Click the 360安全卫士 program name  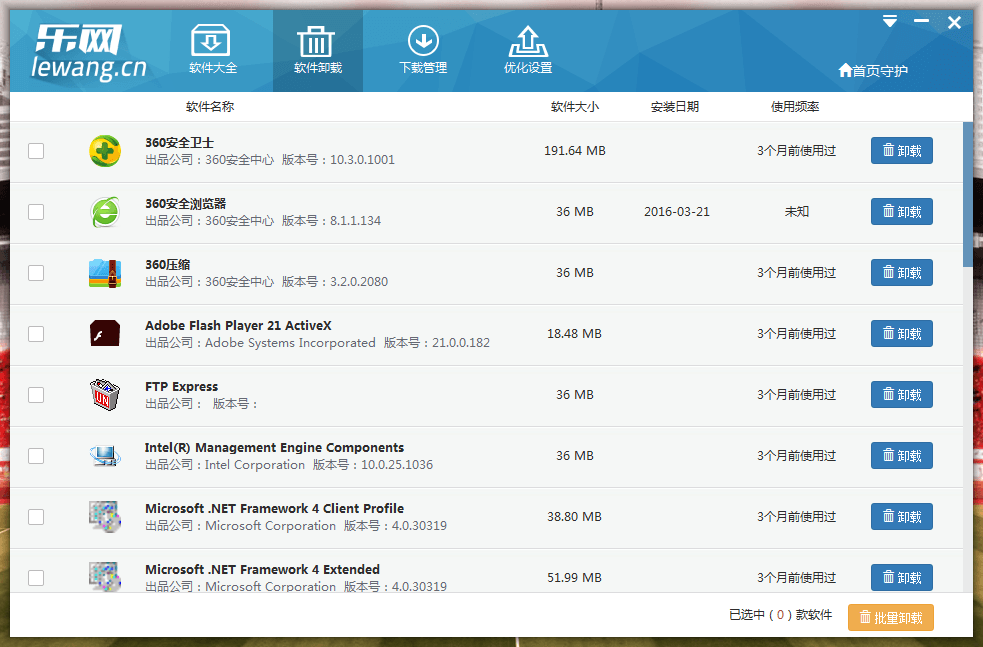[179, 143]
